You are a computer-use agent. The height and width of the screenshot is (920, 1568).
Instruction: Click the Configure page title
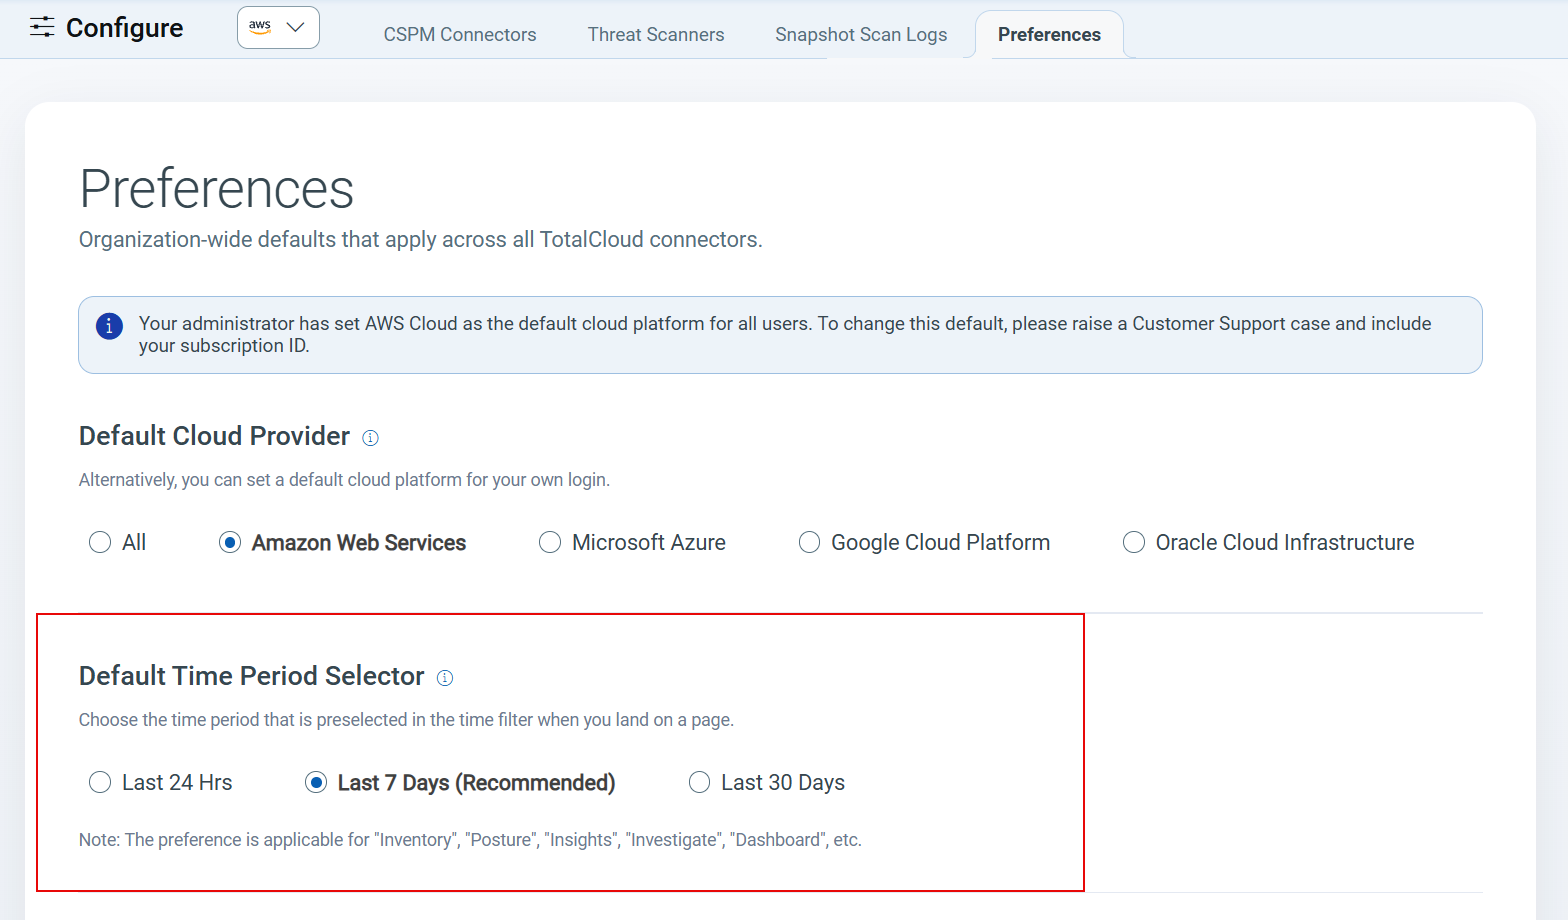click(x=125, y=28)
